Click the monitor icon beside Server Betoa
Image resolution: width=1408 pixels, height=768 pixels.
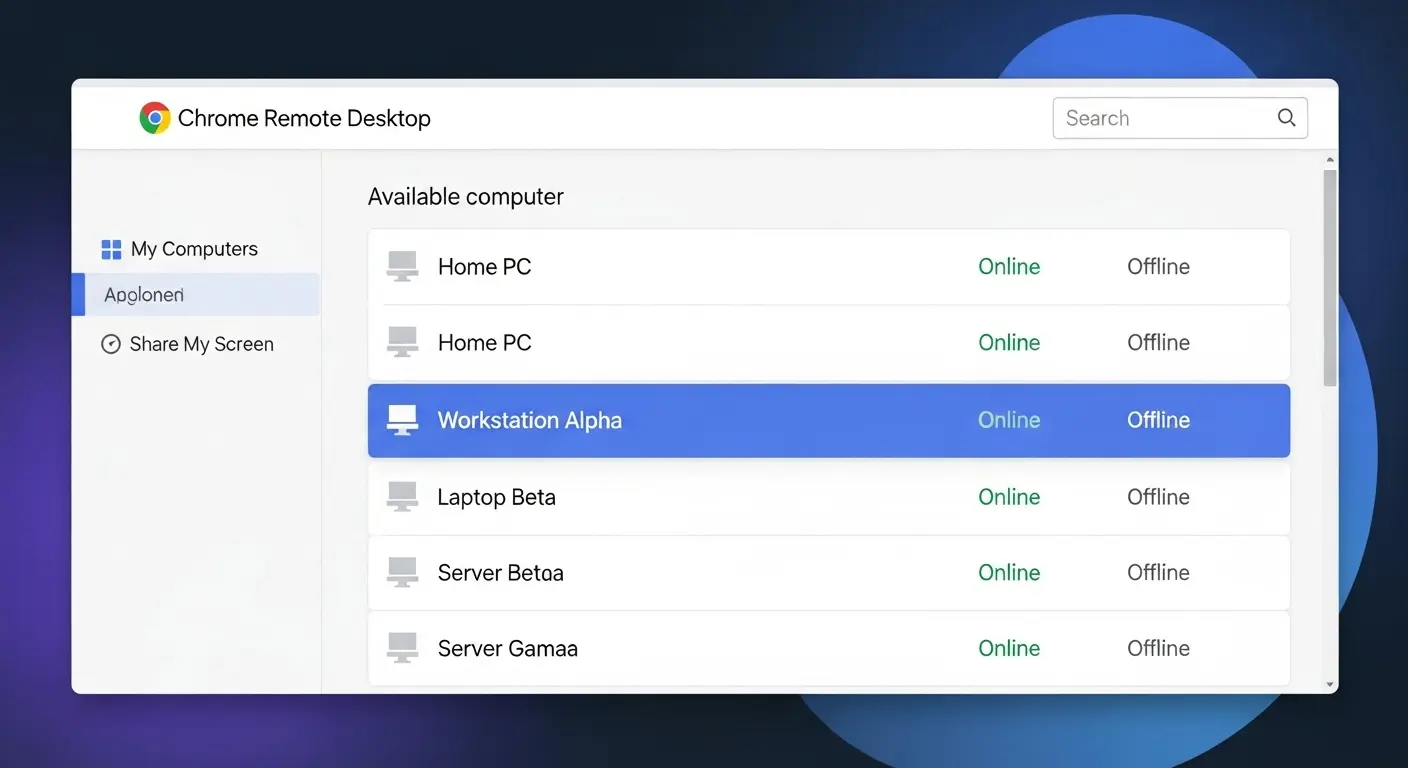point(402,572)
